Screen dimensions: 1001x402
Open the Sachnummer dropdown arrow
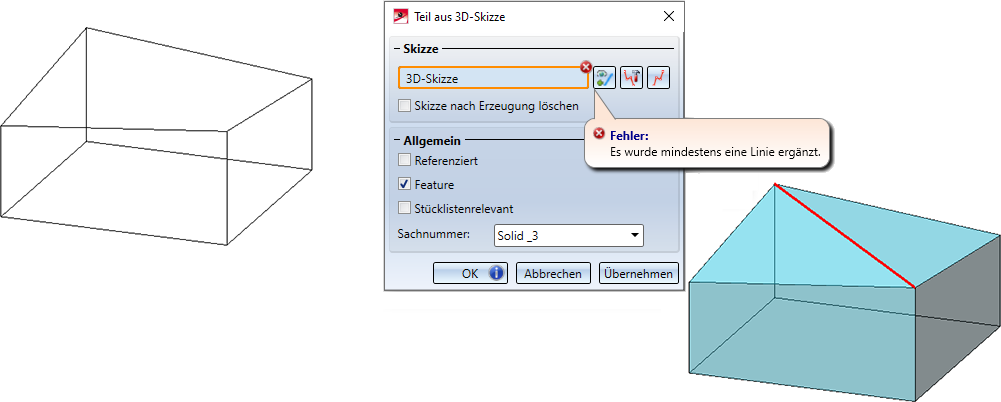tap(634, 235)
